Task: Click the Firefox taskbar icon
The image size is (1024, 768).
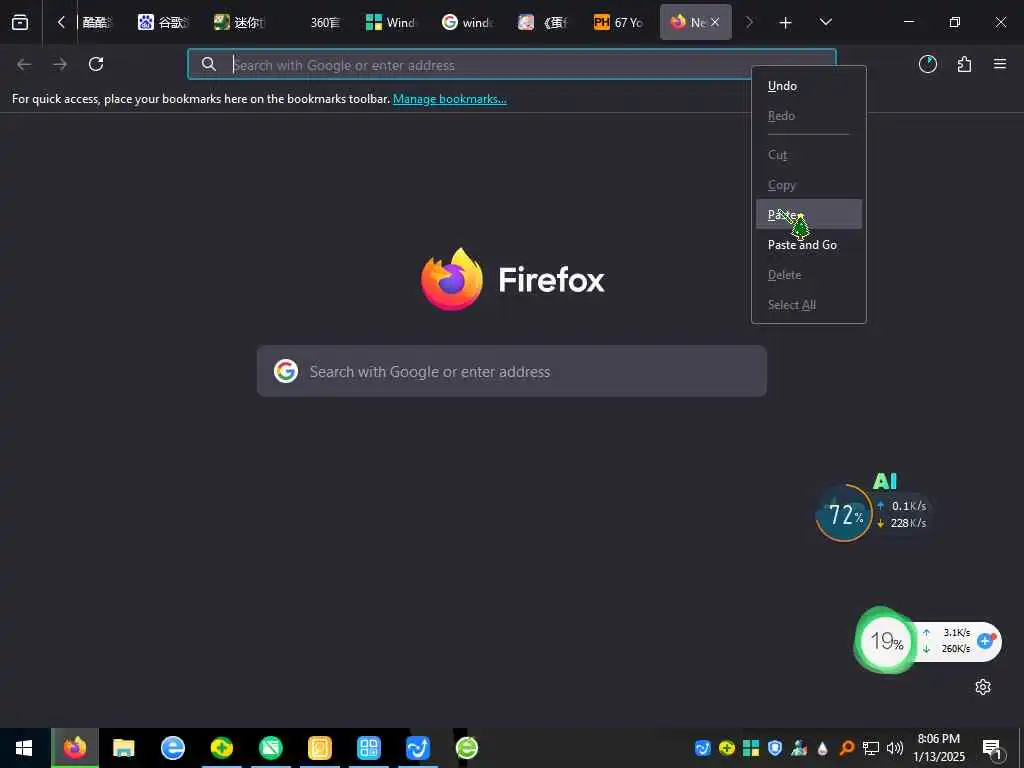Action: (75, 748)
